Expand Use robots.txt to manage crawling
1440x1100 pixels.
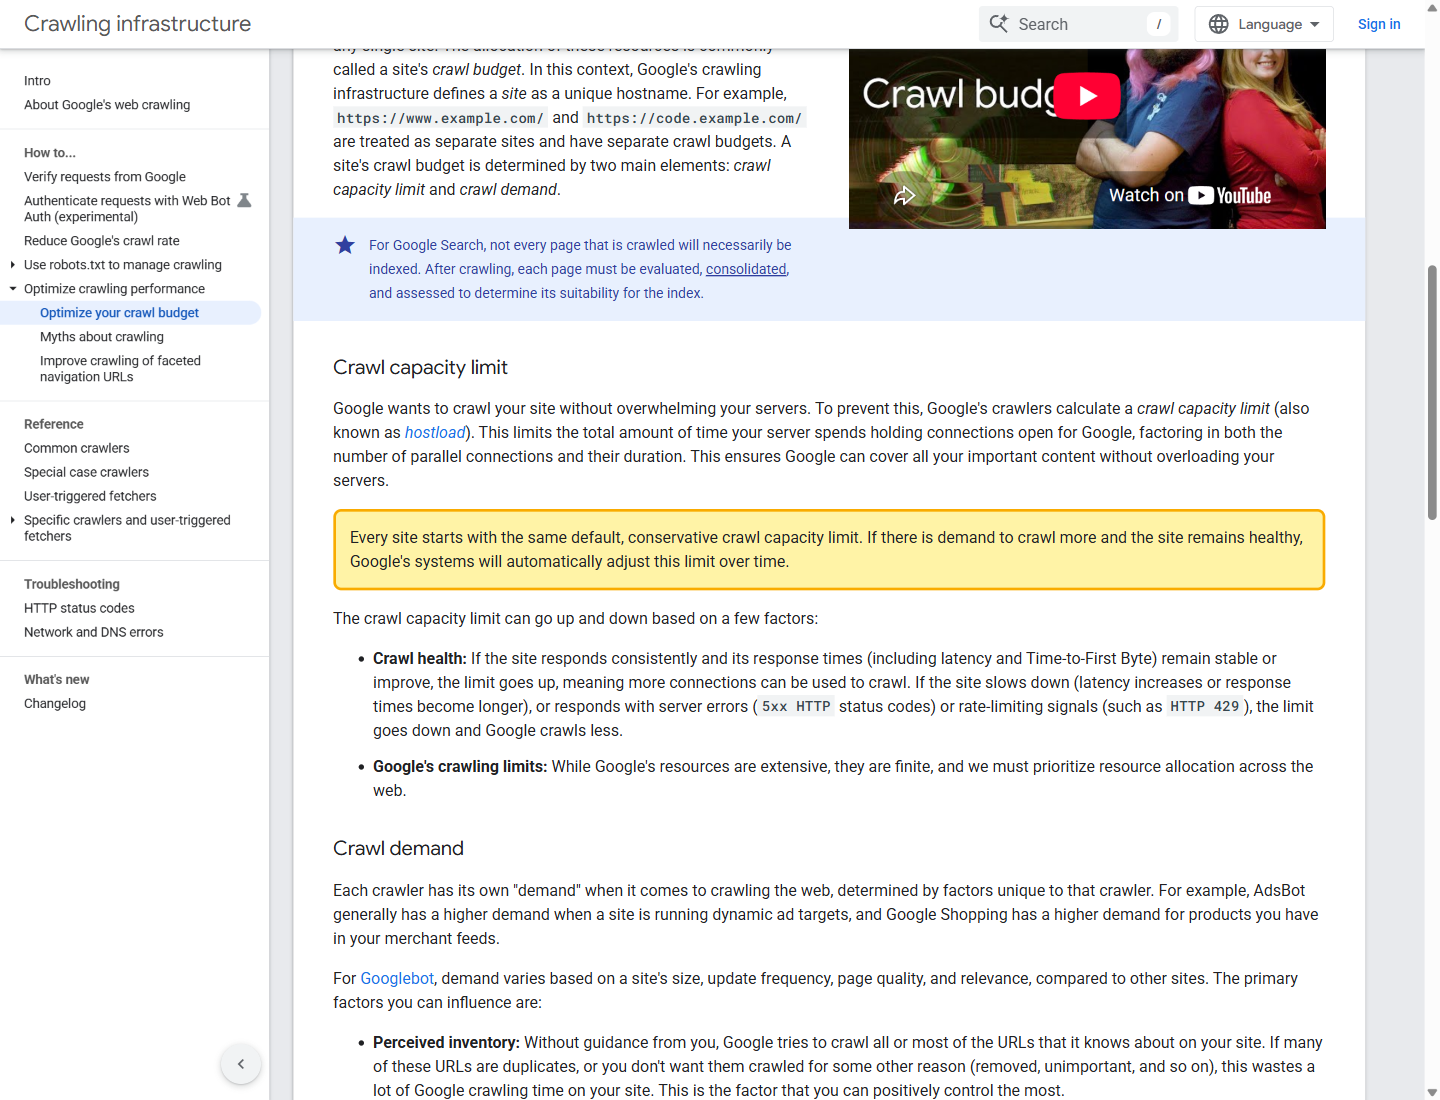pyautogui.click(x=12, y=265)
